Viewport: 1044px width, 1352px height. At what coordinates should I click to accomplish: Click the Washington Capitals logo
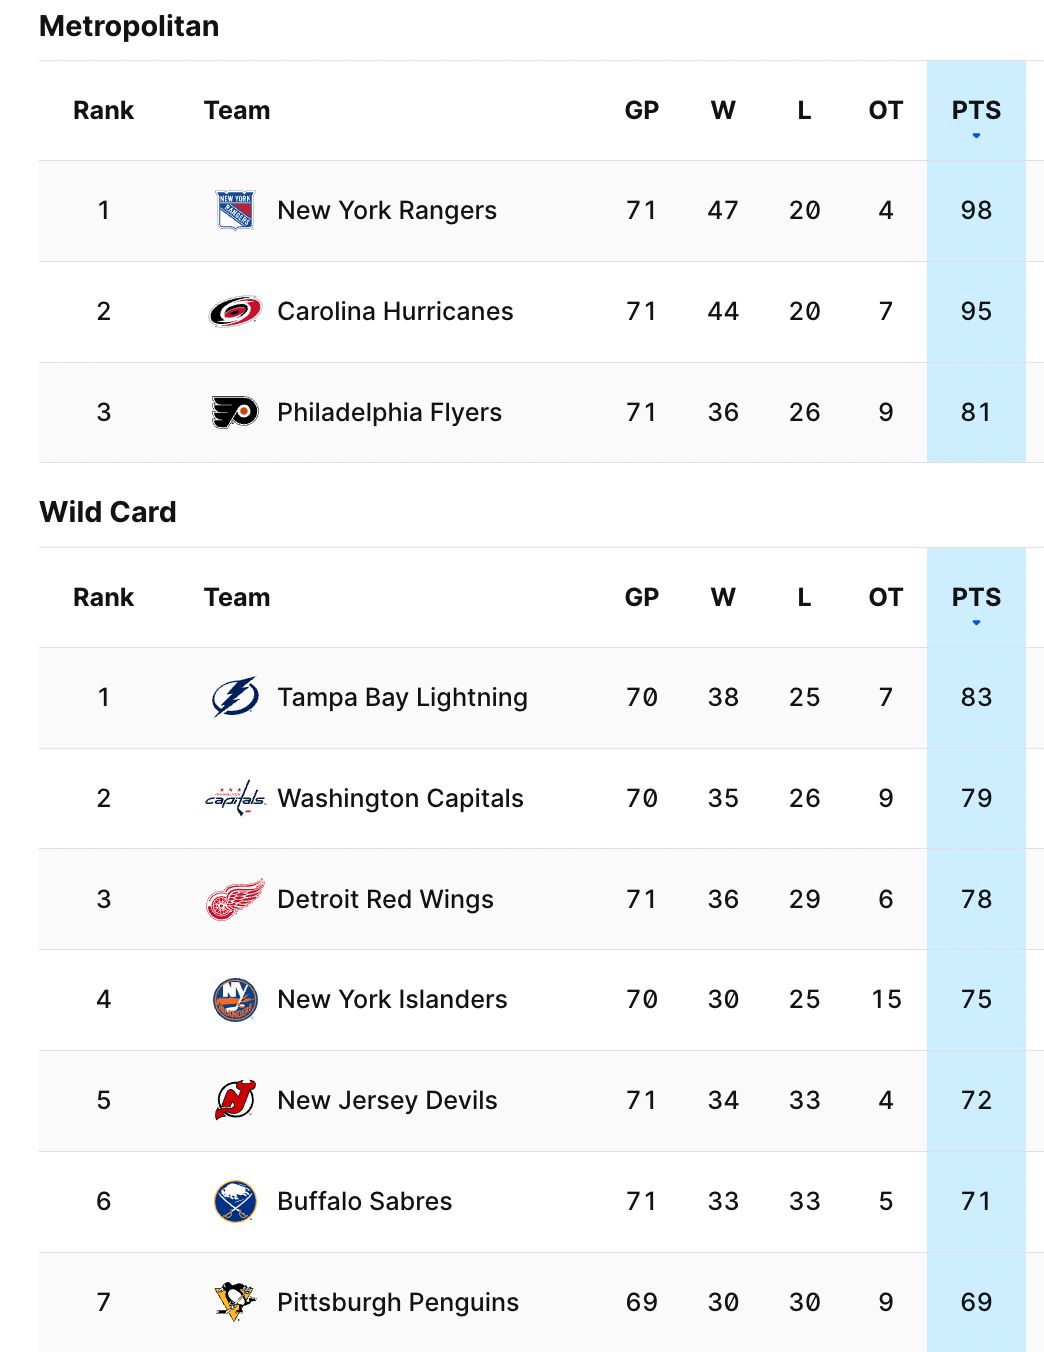(x=234, y=798)
